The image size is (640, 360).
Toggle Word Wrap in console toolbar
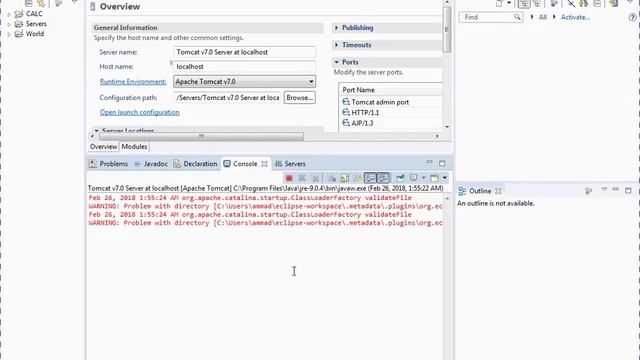point(358,178)
